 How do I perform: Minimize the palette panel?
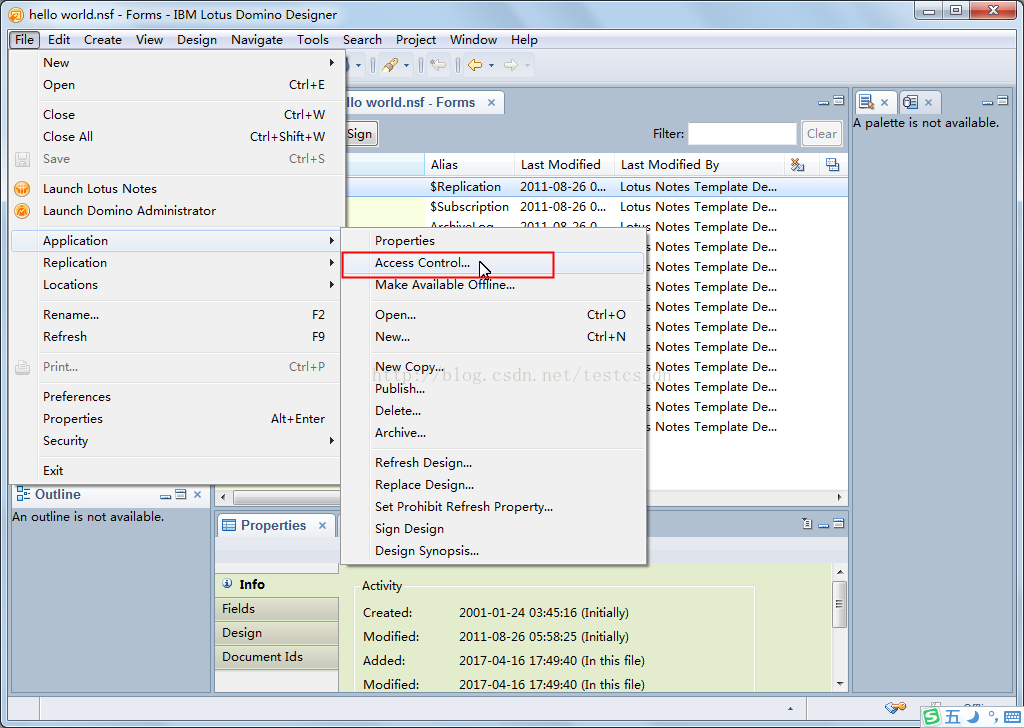coord(987,102)
